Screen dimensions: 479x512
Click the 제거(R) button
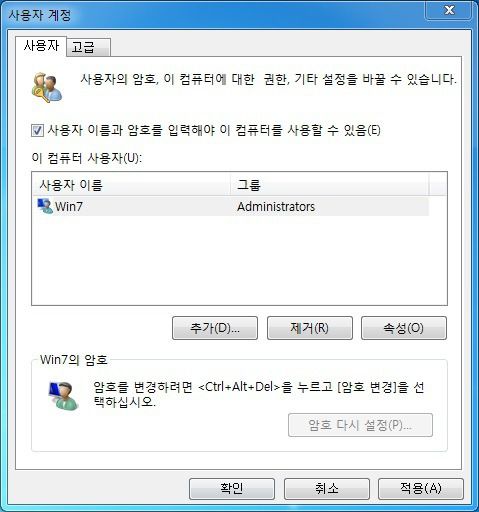click(310, 328)
